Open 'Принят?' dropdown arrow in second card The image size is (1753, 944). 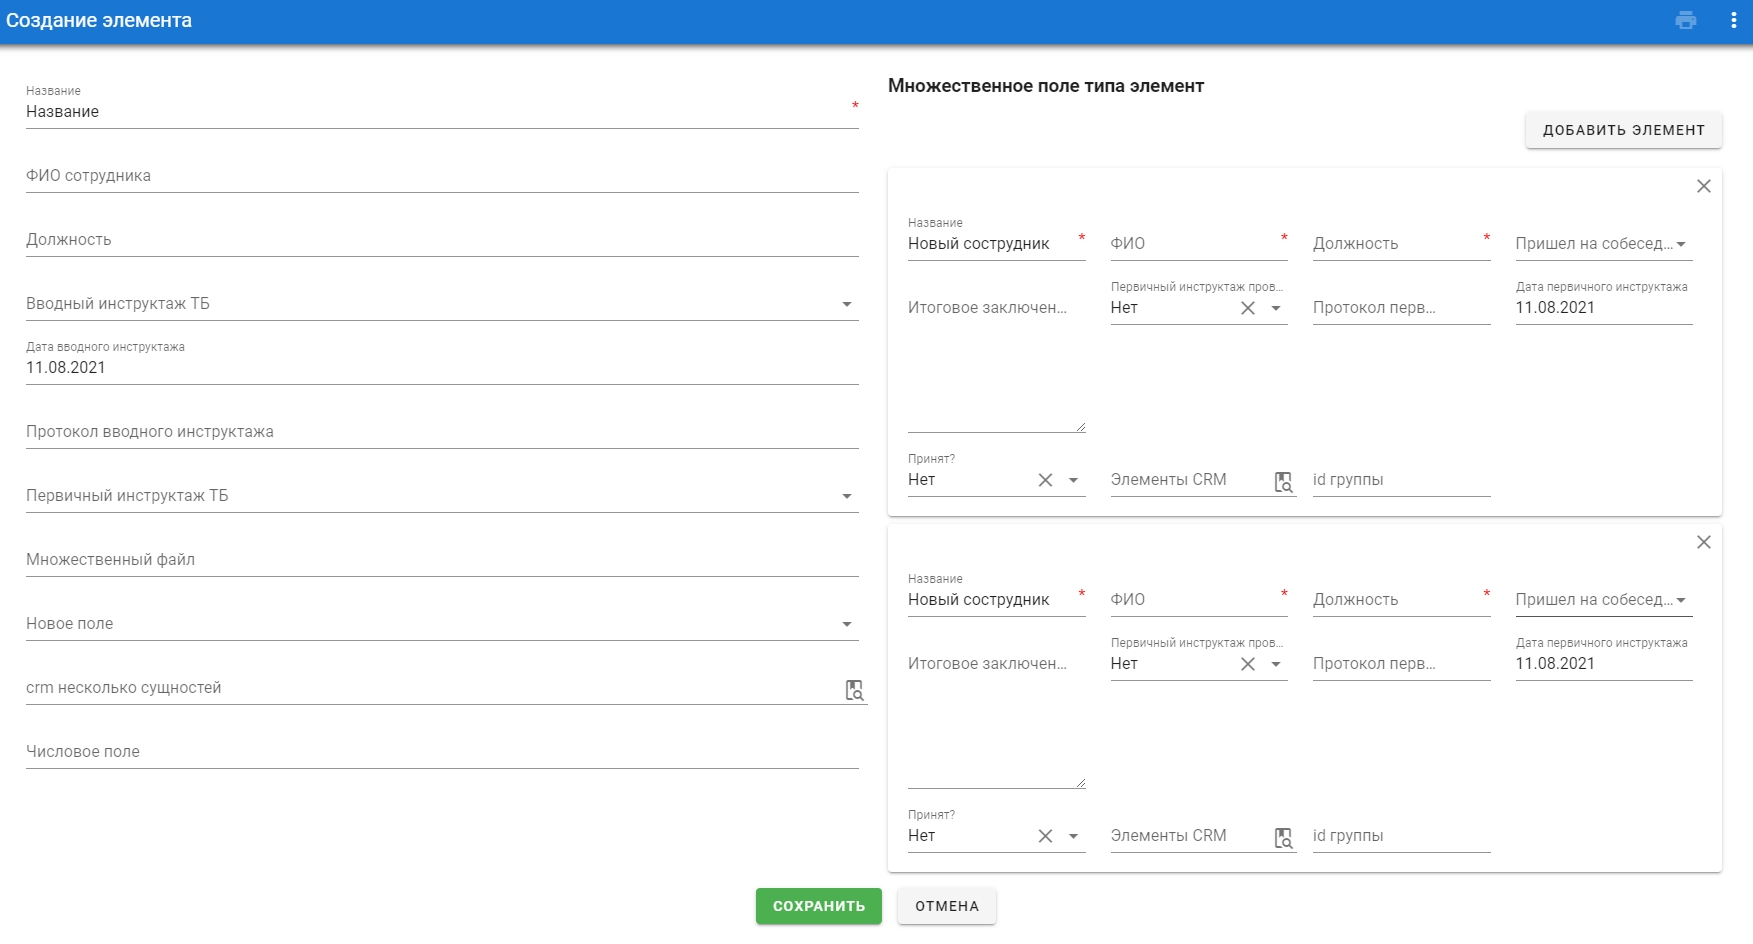point(1073,836)
